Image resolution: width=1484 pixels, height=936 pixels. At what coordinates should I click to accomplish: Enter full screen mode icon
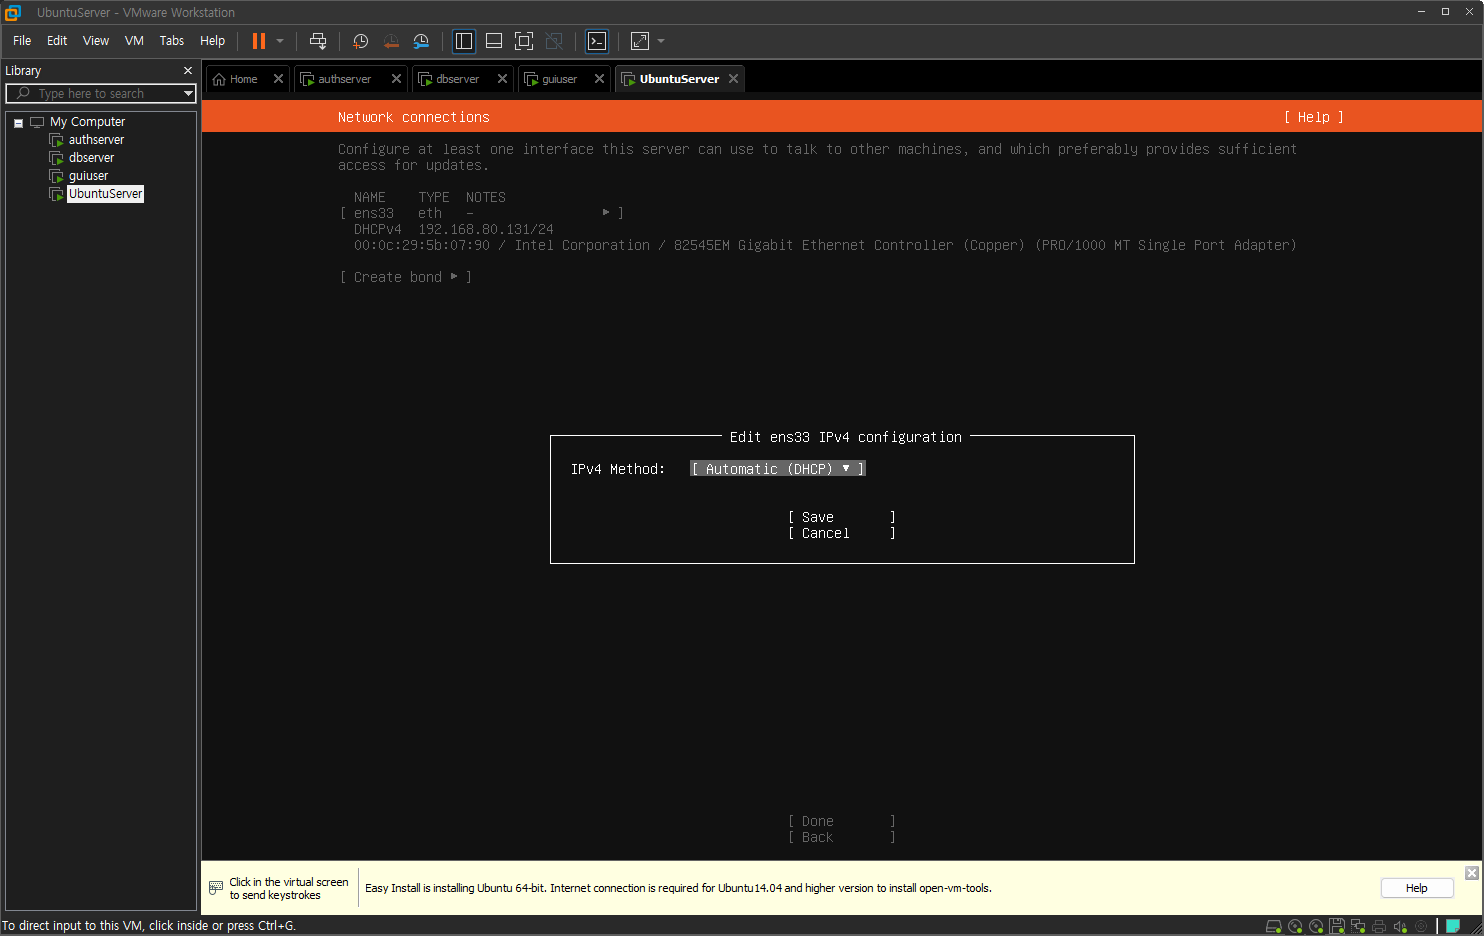tap(524, 41)
